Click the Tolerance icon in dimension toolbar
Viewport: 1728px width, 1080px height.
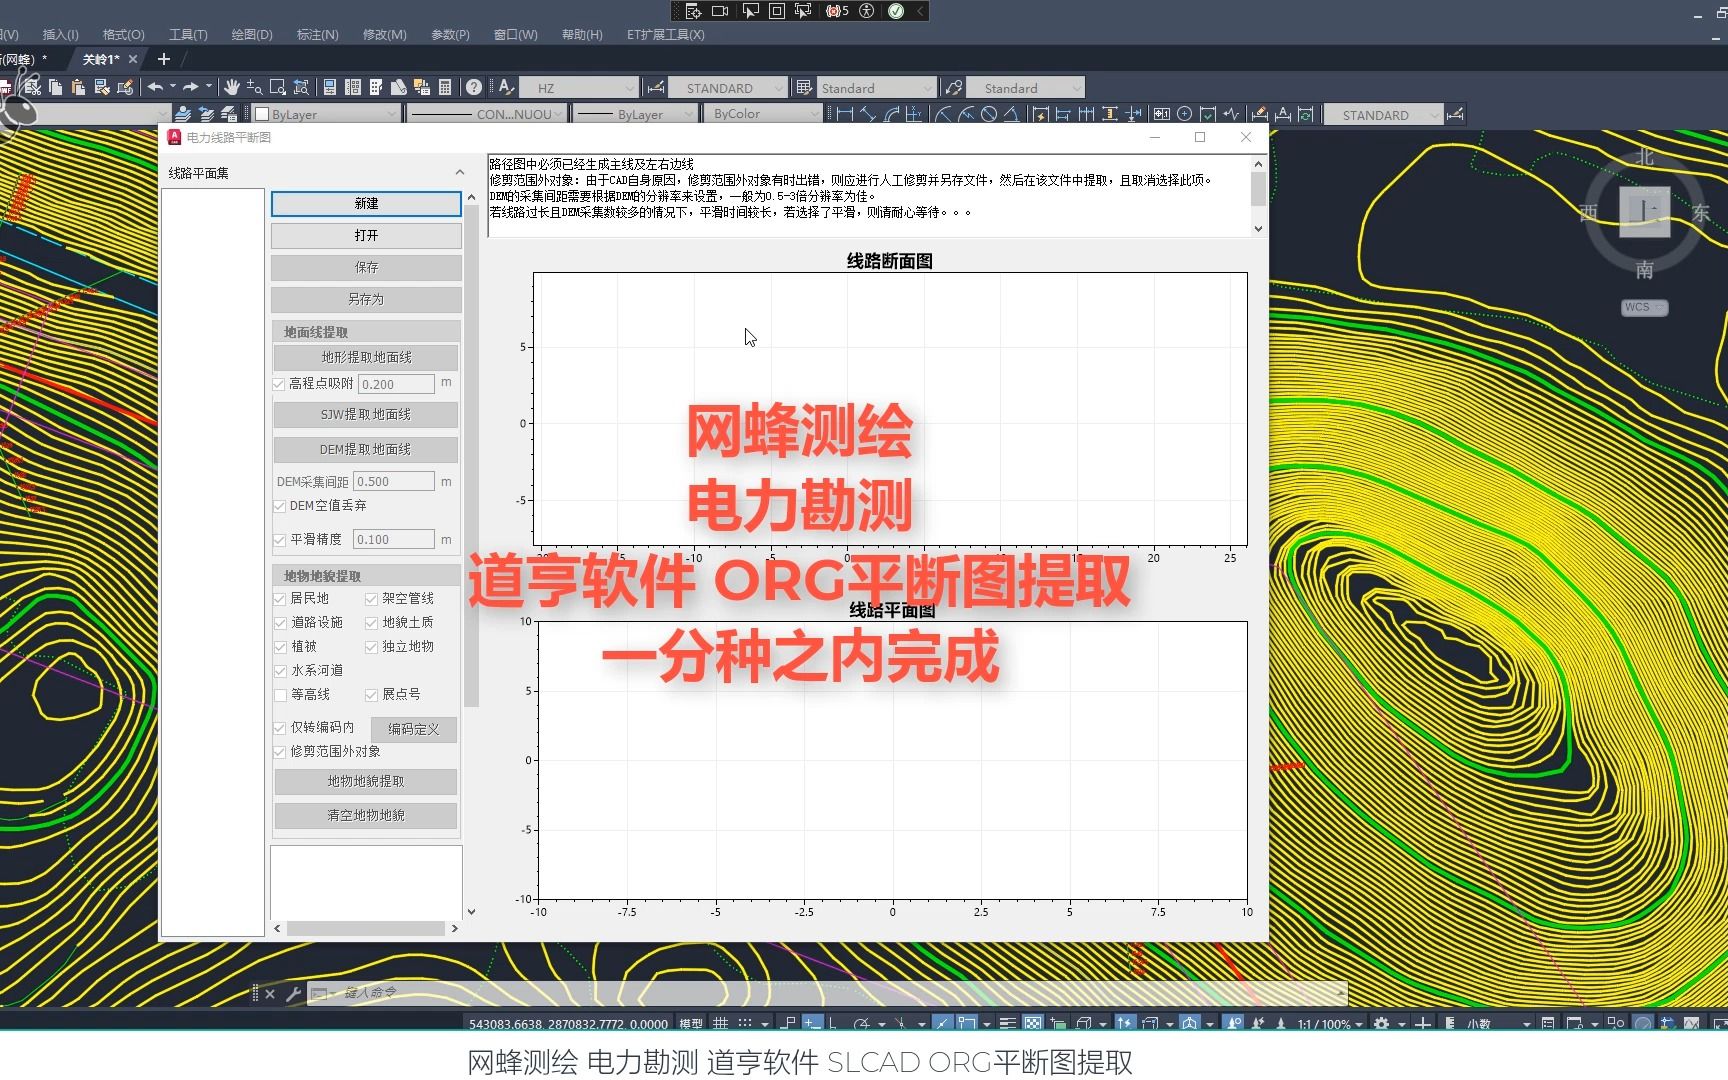pyautogui.click(x=1161, y=114)
